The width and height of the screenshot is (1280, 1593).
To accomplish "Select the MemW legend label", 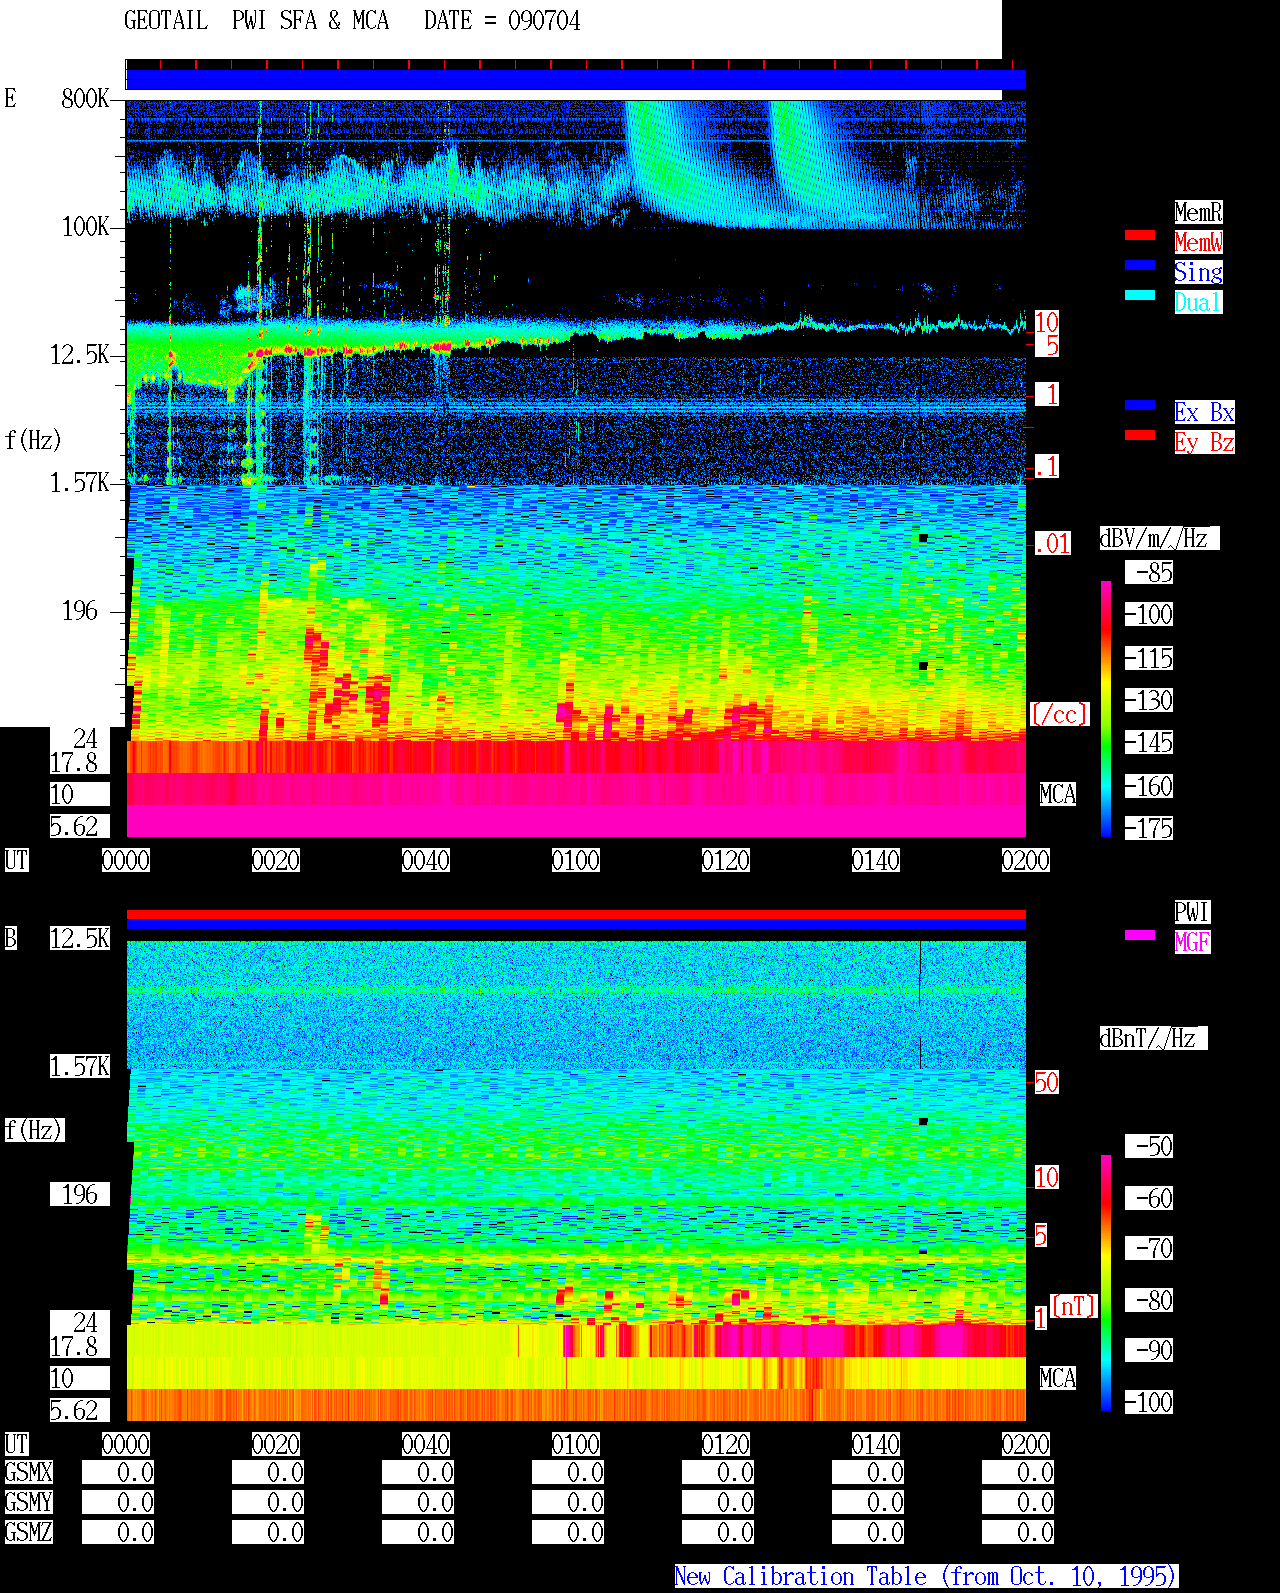I will tap(1198, 242).
